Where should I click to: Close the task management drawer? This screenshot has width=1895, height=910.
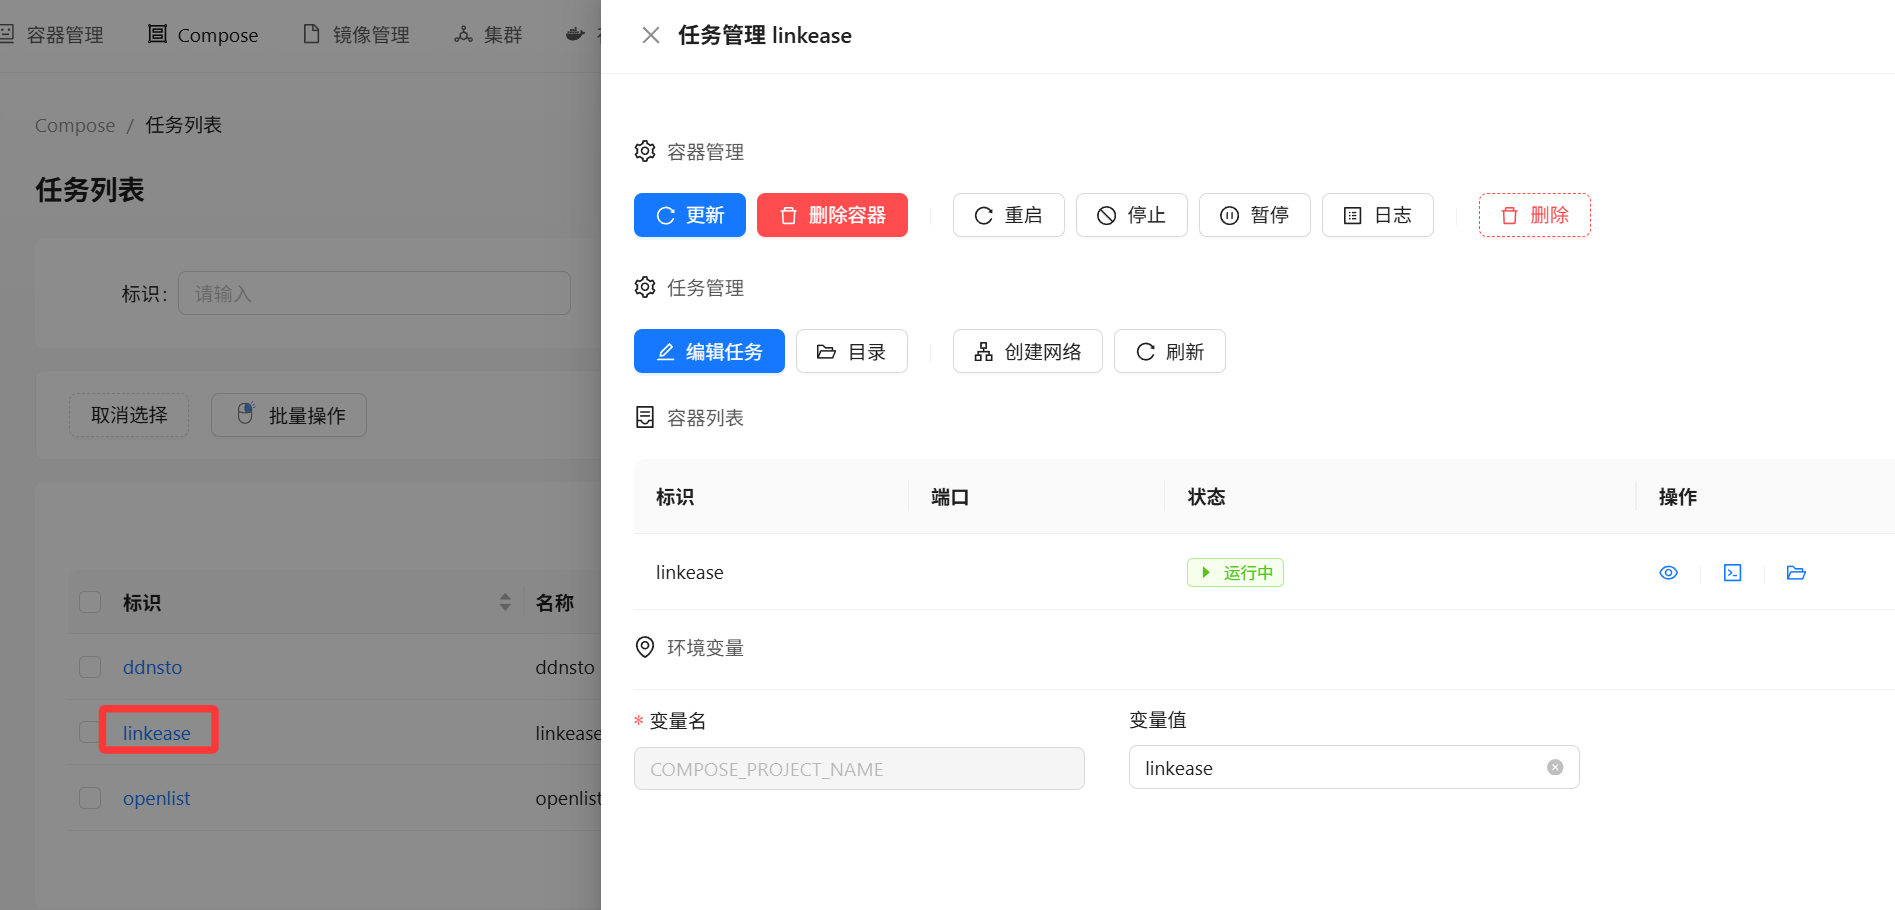pos(650,36)
